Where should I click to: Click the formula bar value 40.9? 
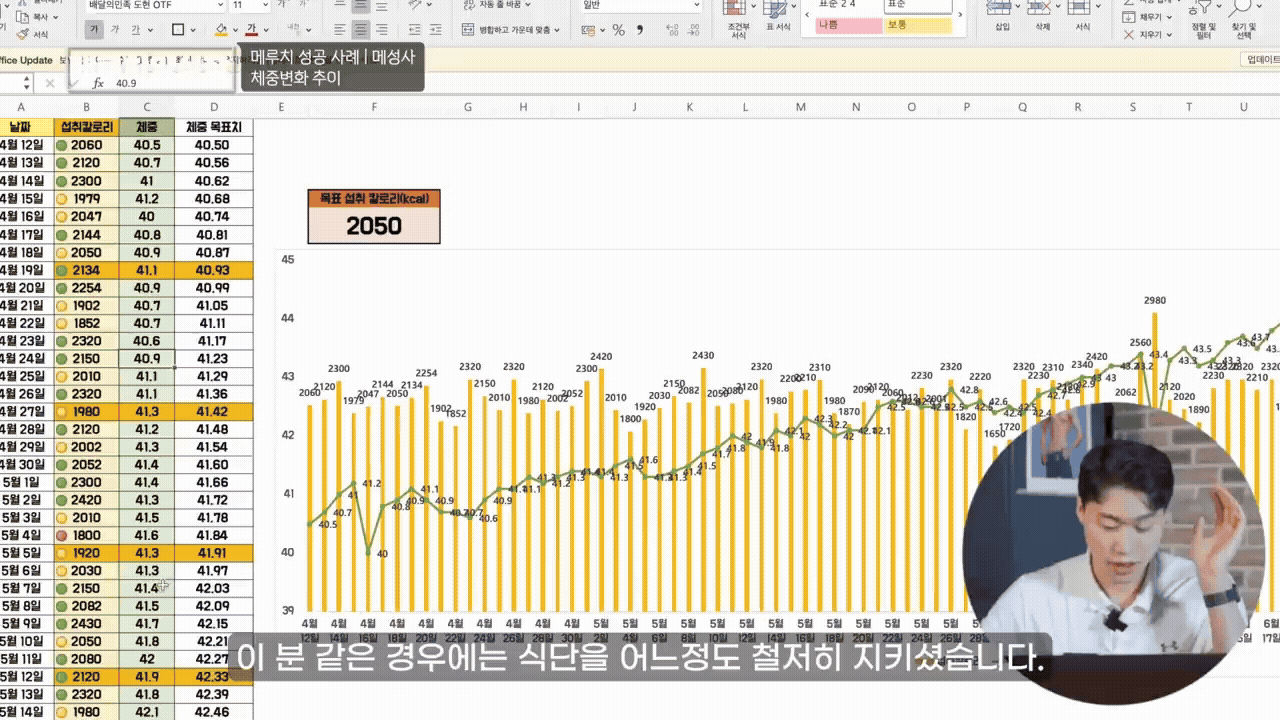[126, 84]
